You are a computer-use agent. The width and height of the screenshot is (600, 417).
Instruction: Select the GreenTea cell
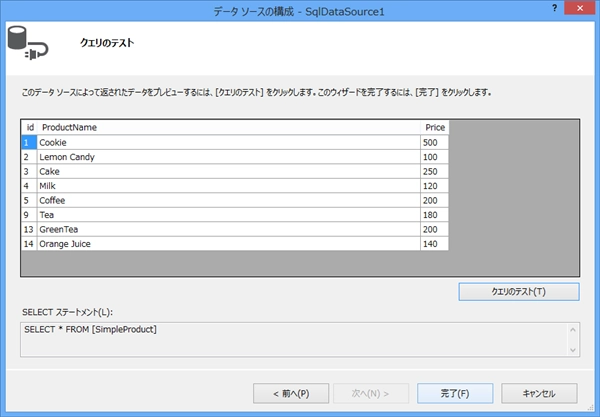click(229, 230)
